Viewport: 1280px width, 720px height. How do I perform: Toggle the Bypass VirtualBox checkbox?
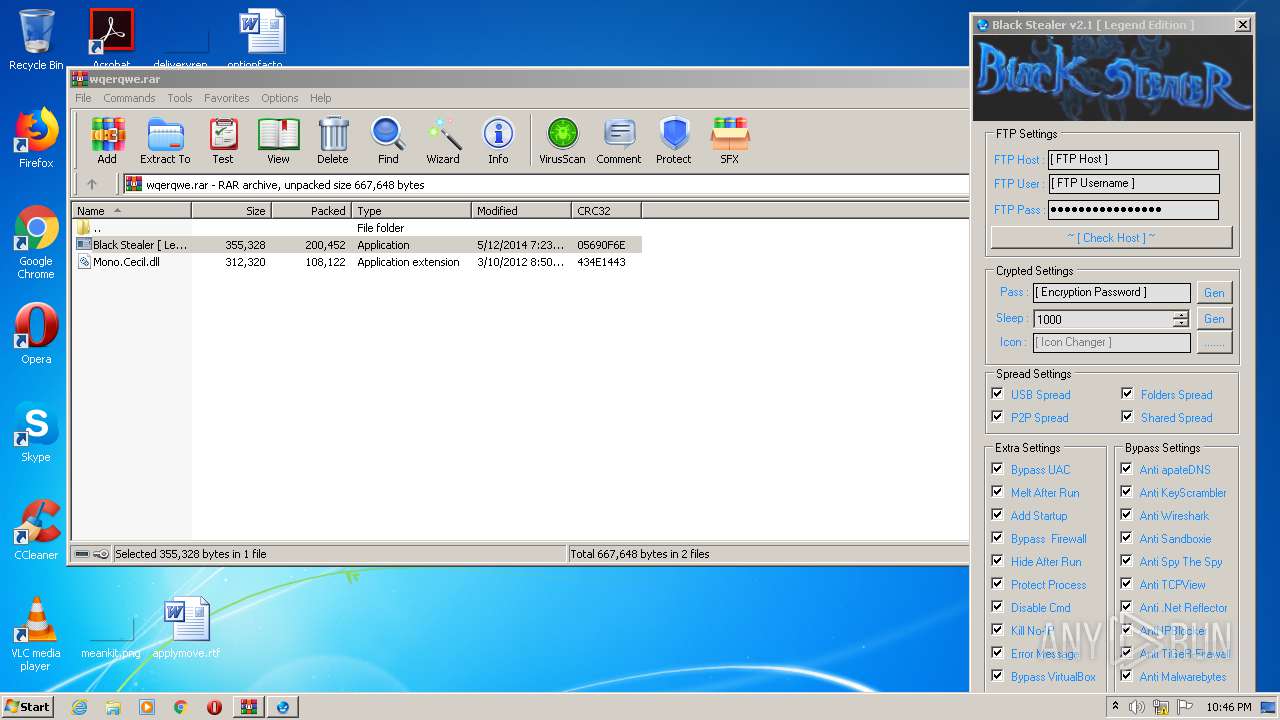(997, 676)
